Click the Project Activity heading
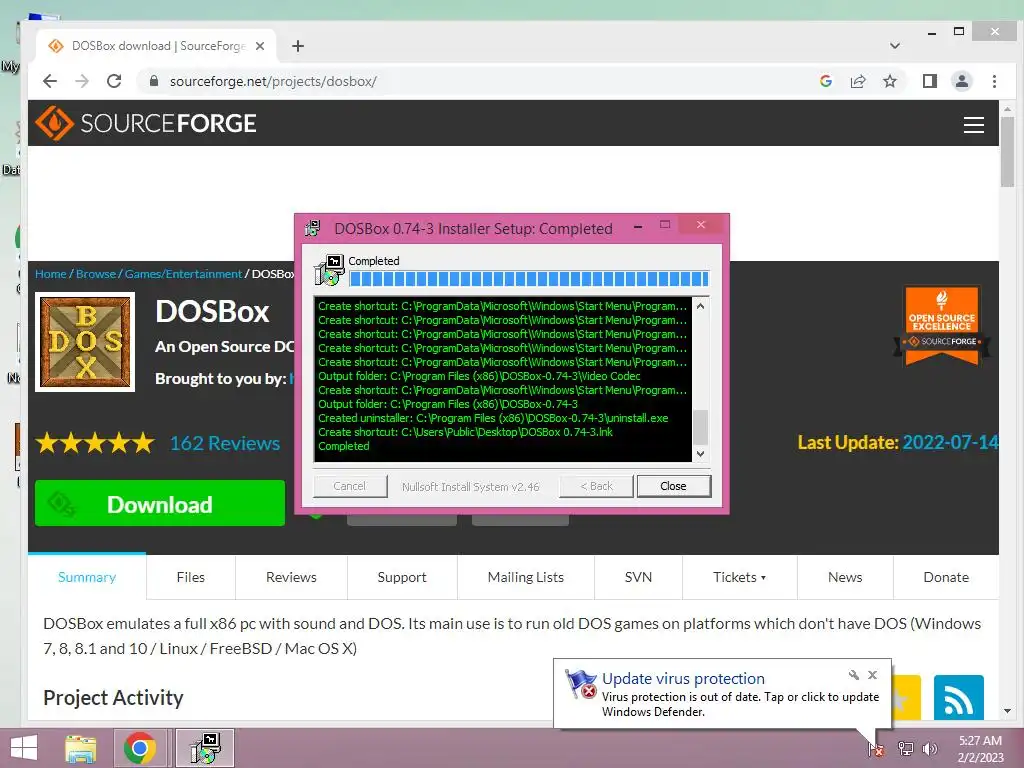 point(113,697)
